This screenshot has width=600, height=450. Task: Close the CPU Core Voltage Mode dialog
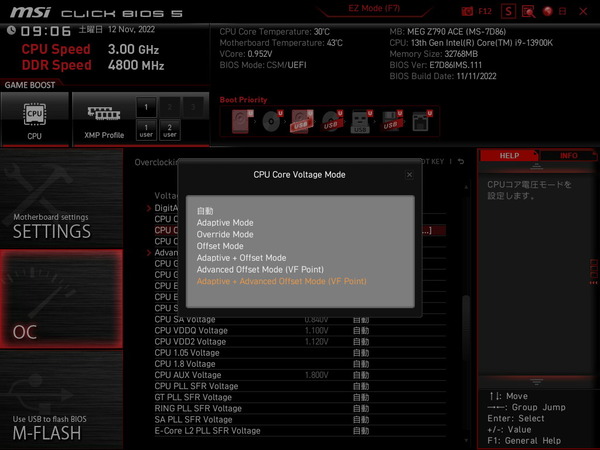[x=409, y=175]
